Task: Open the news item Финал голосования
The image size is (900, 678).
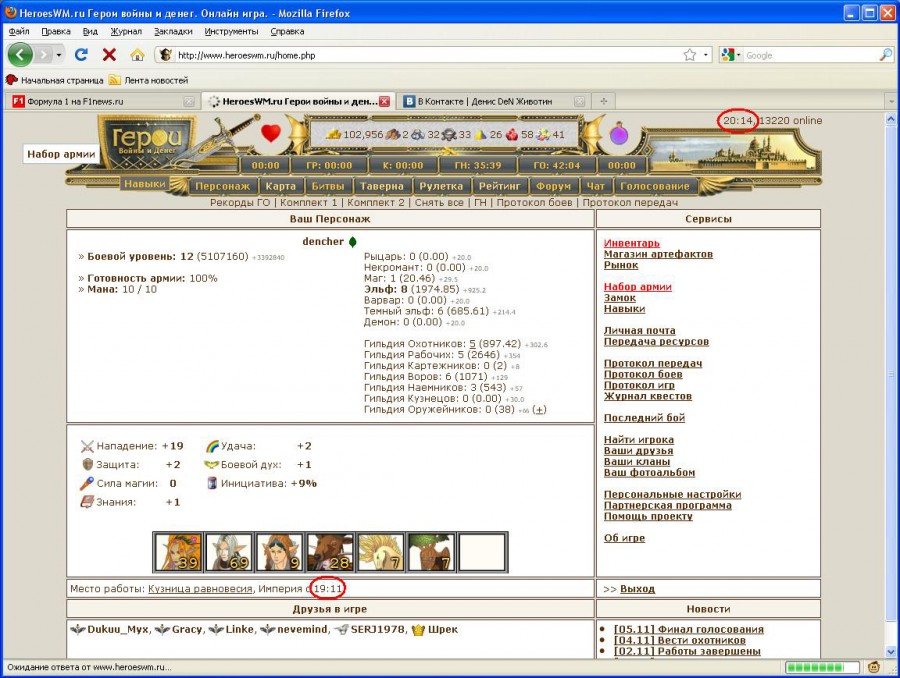Action: tap(689, 629)
